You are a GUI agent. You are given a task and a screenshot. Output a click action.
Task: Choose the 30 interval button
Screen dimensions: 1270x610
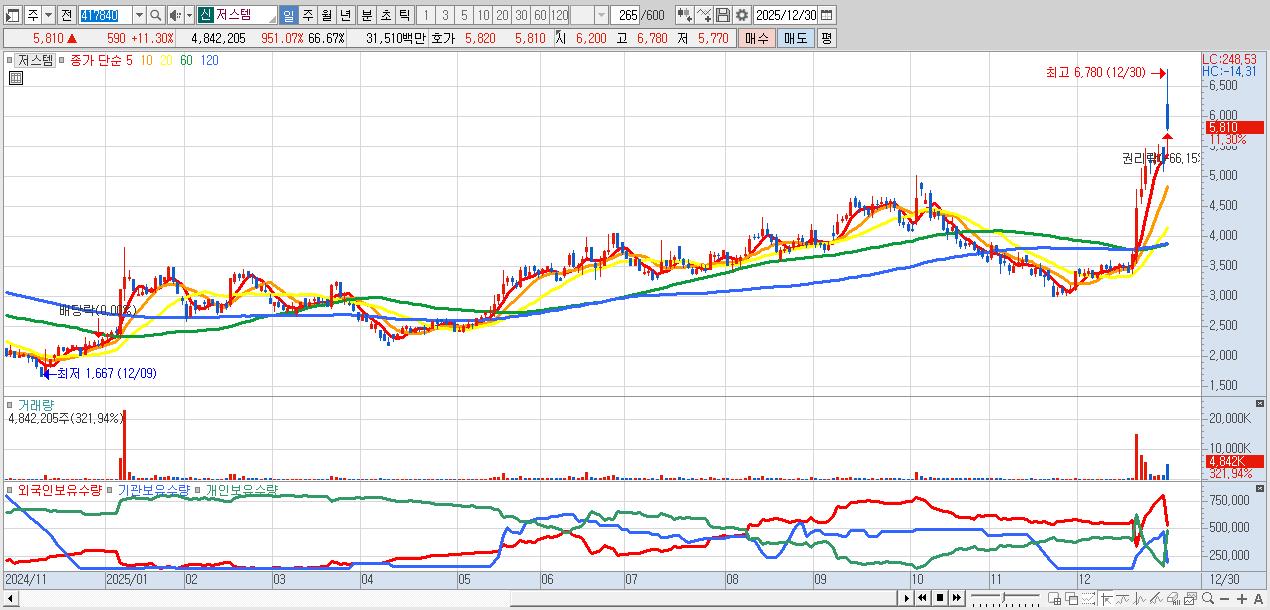pos(521,15)
